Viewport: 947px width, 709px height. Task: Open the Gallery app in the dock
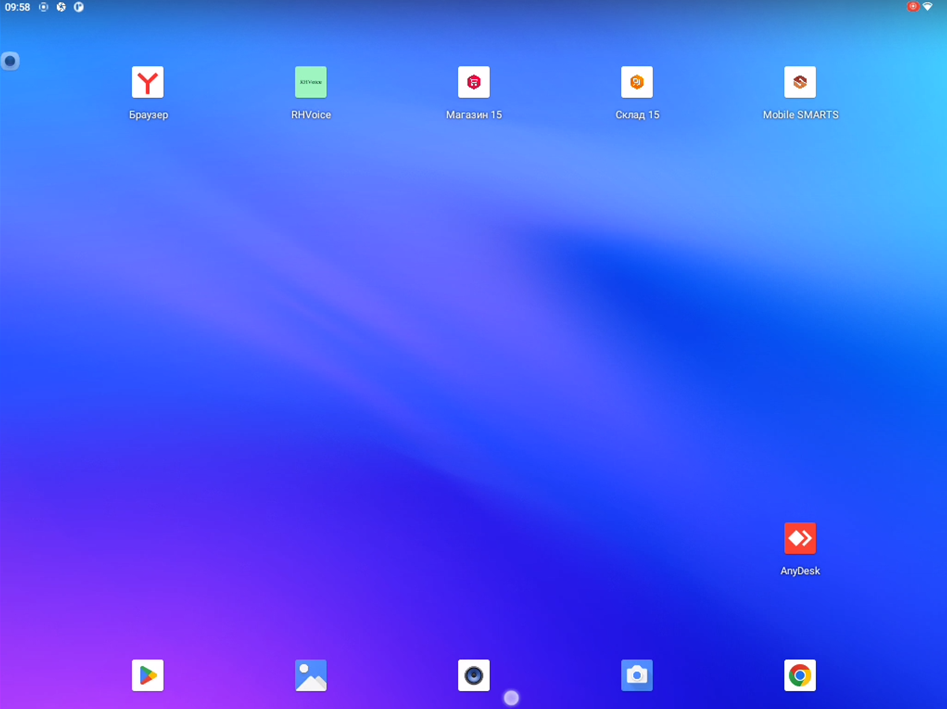coord(311,676)
